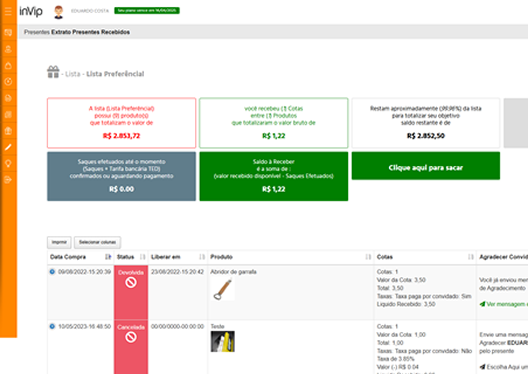
Task: Open the Teste product thumbnail
Action: coord(223,341)
